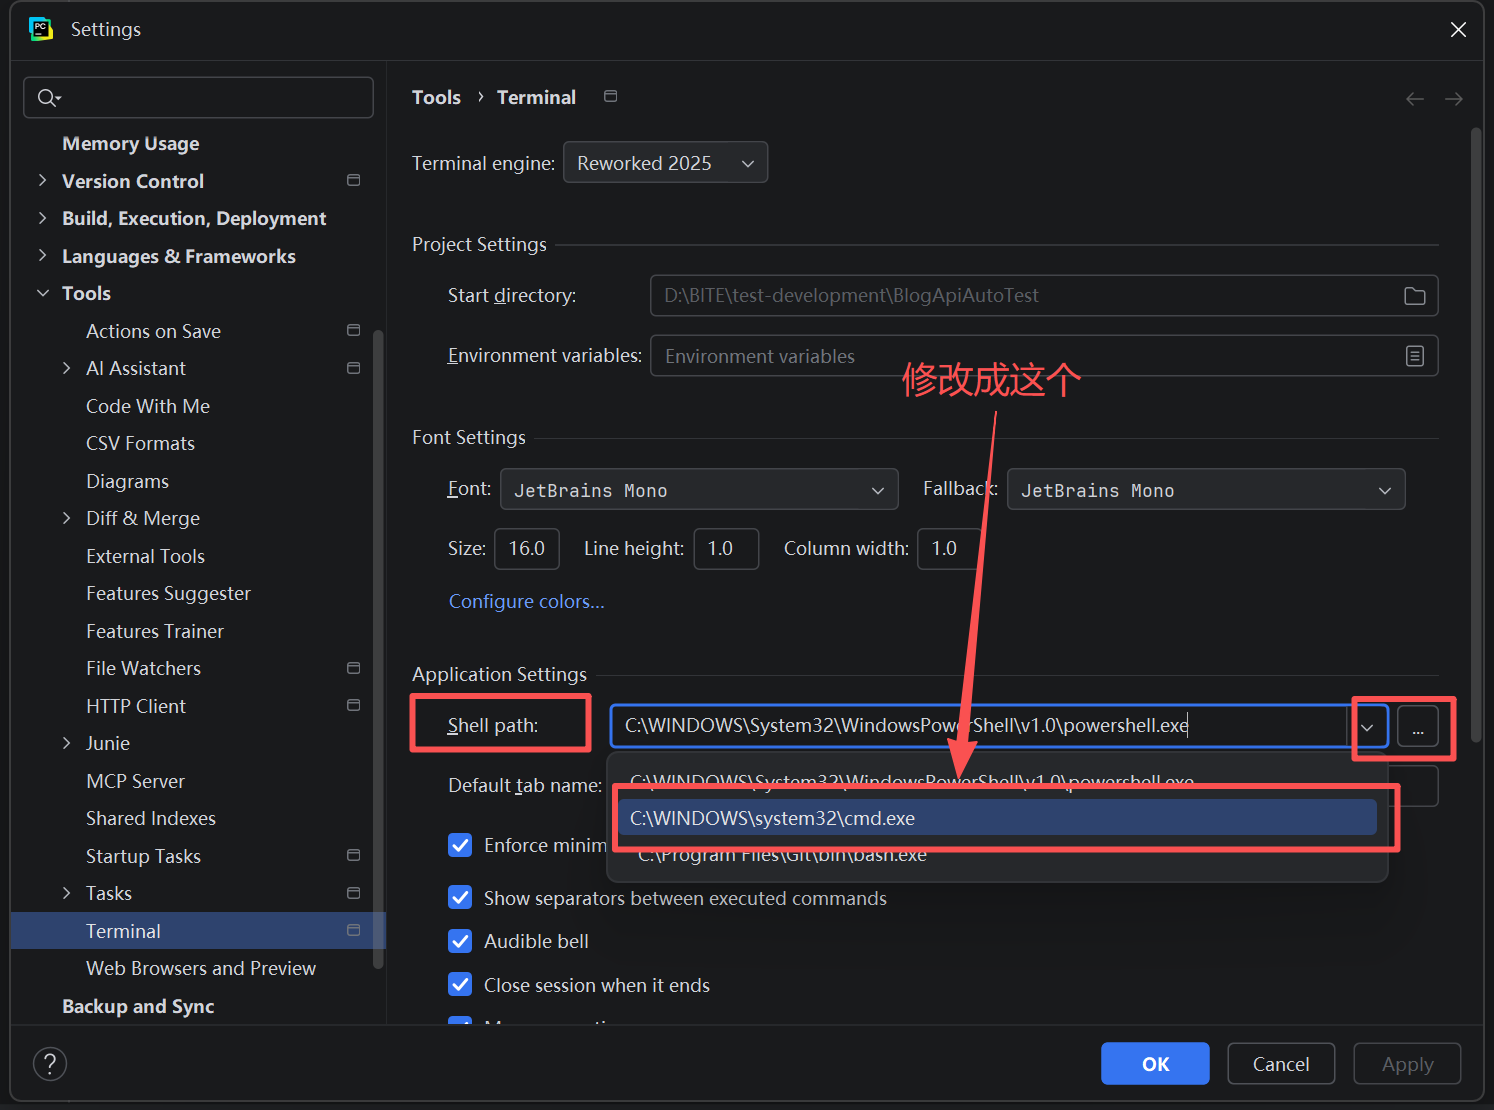Expand the Version Control section

[x=42, y=180]
